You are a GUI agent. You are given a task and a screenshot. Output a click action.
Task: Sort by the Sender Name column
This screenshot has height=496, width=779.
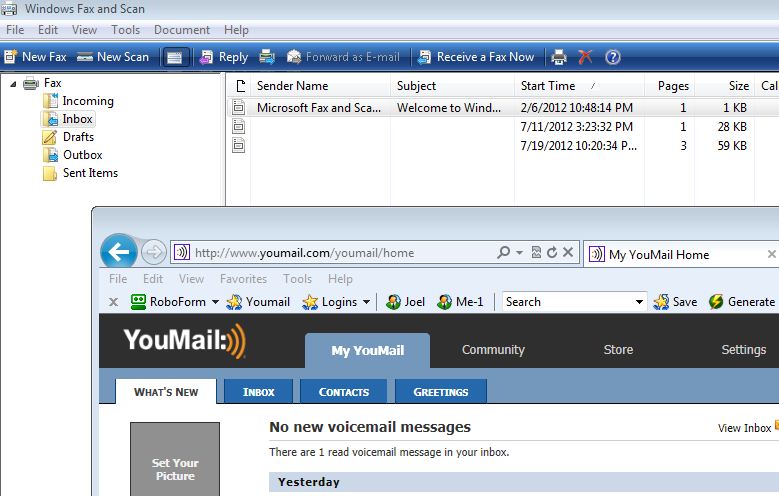[320, 86]
